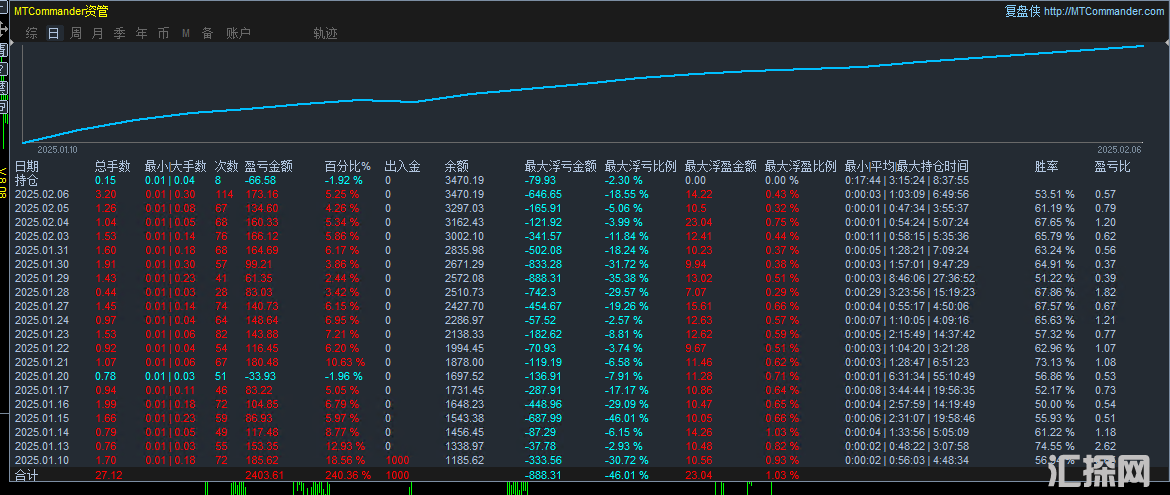Open the http://MTCommander.com link

pyautogui.click(x=1104, y=11)
